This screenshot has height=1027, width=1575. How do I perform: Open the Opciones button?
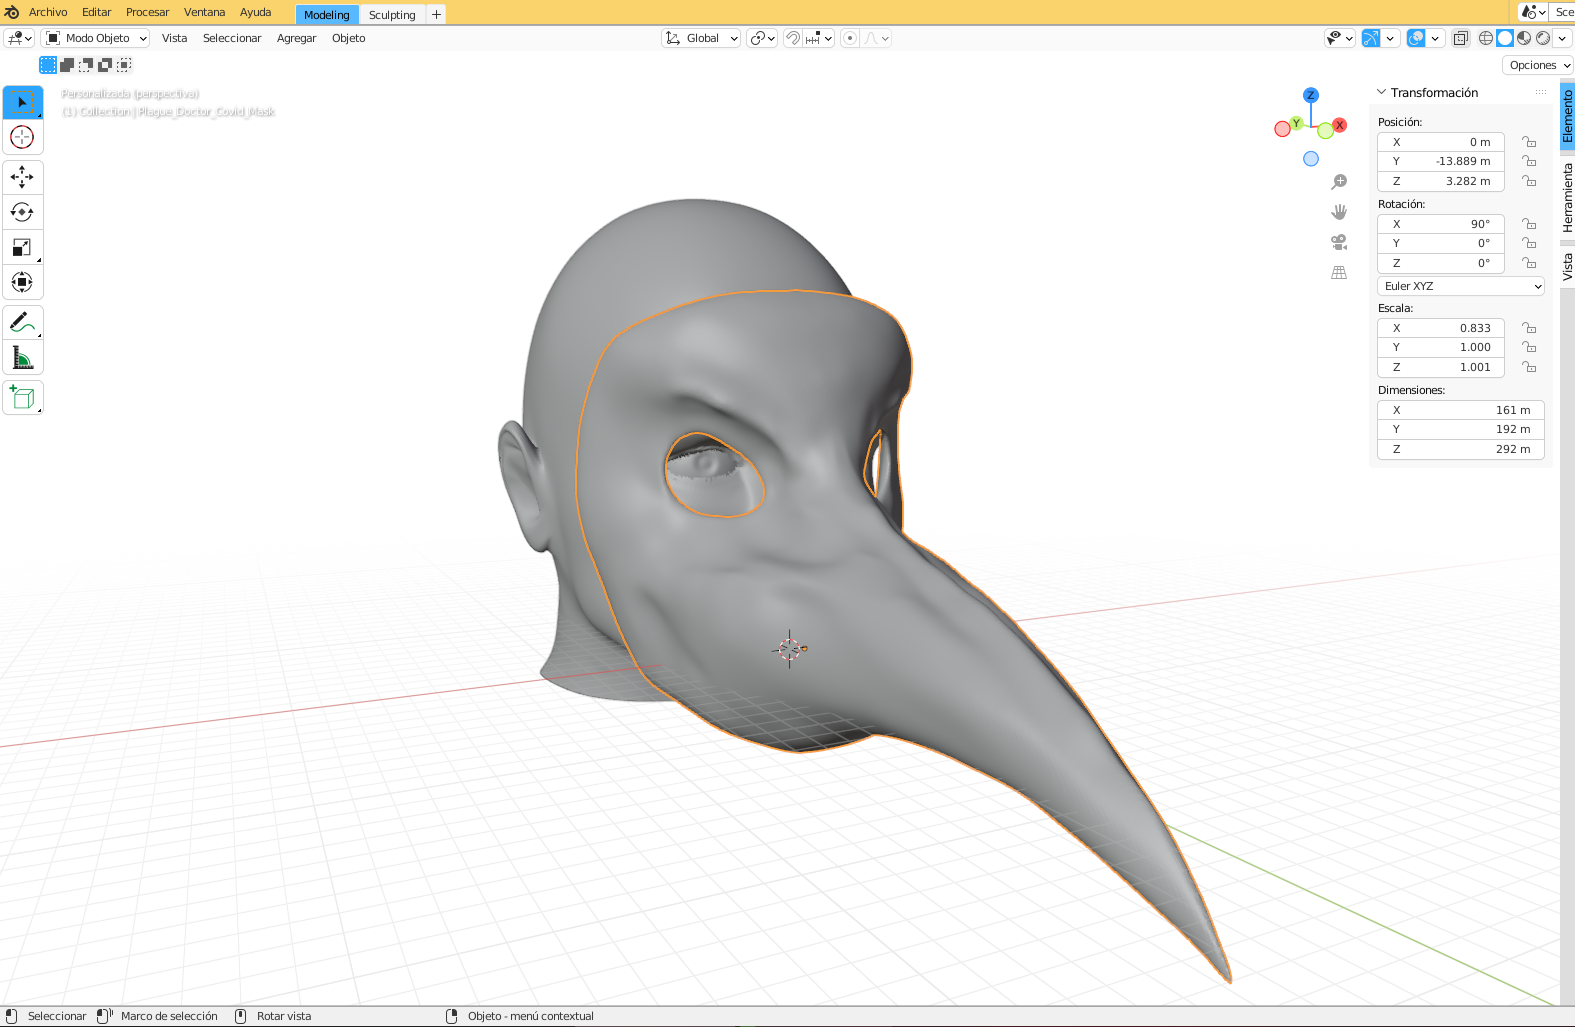pos(1539,65)
